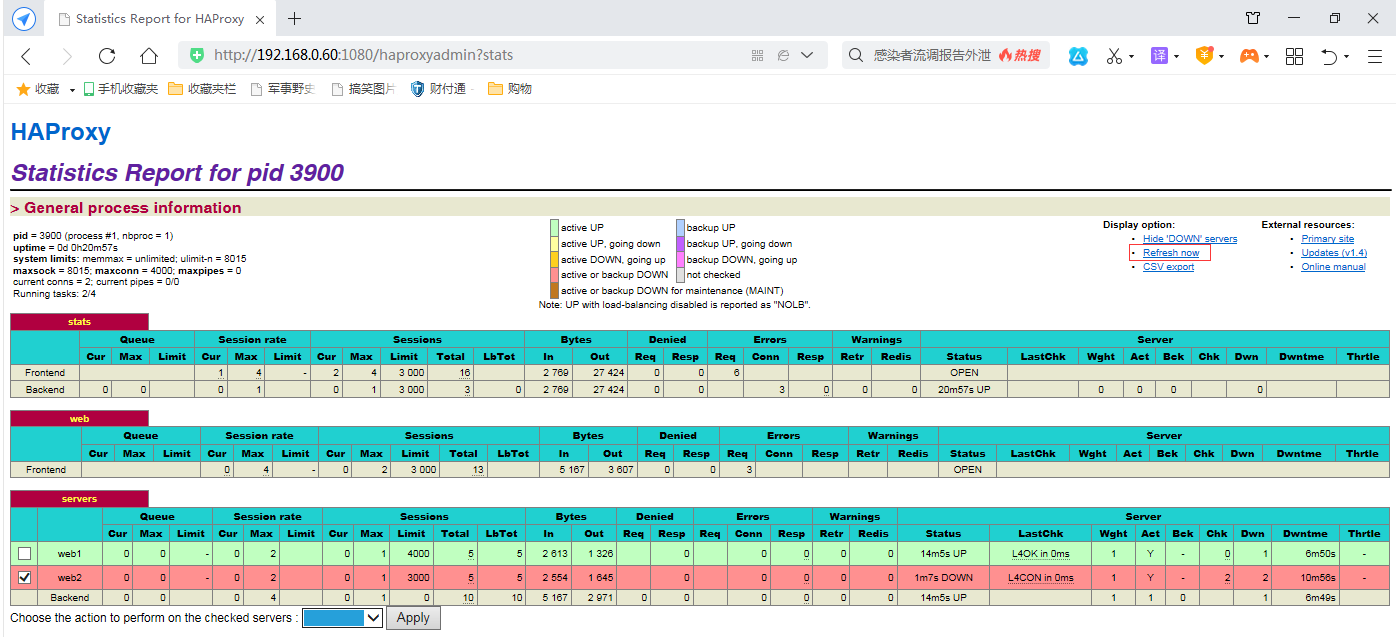Click the 20m57s UP status cell
The width and height of the screenshot is (1396, 637).
pos(964,389)
